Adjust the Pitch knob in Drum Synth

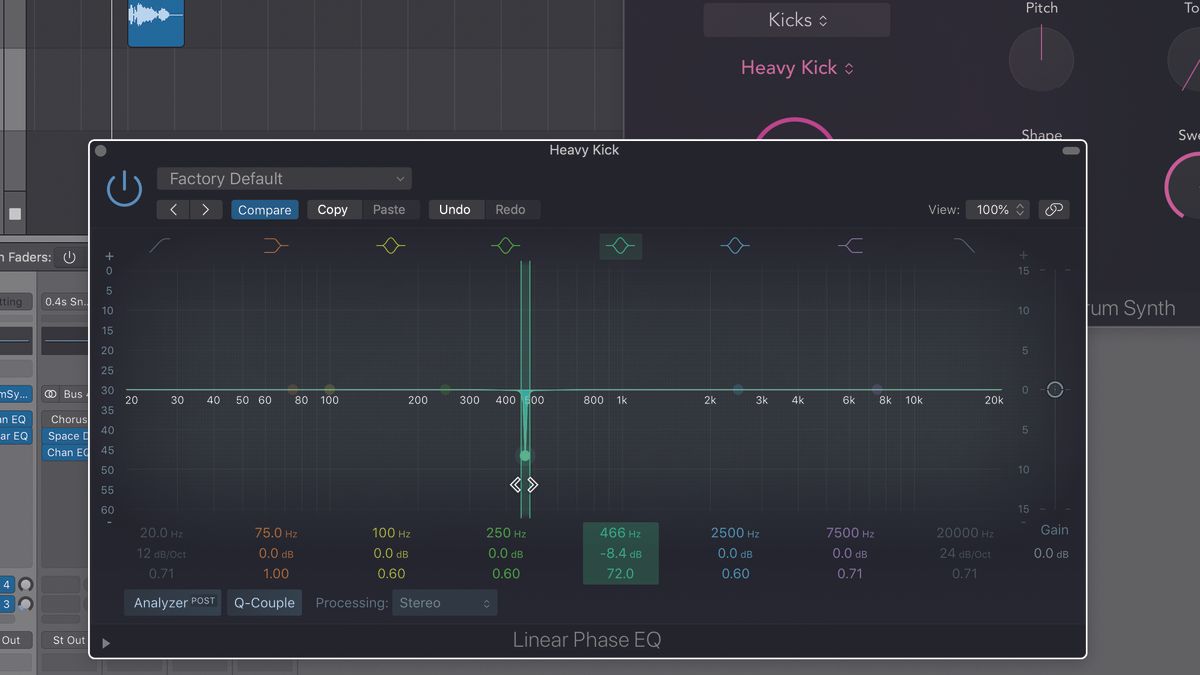coord(1041,59)
